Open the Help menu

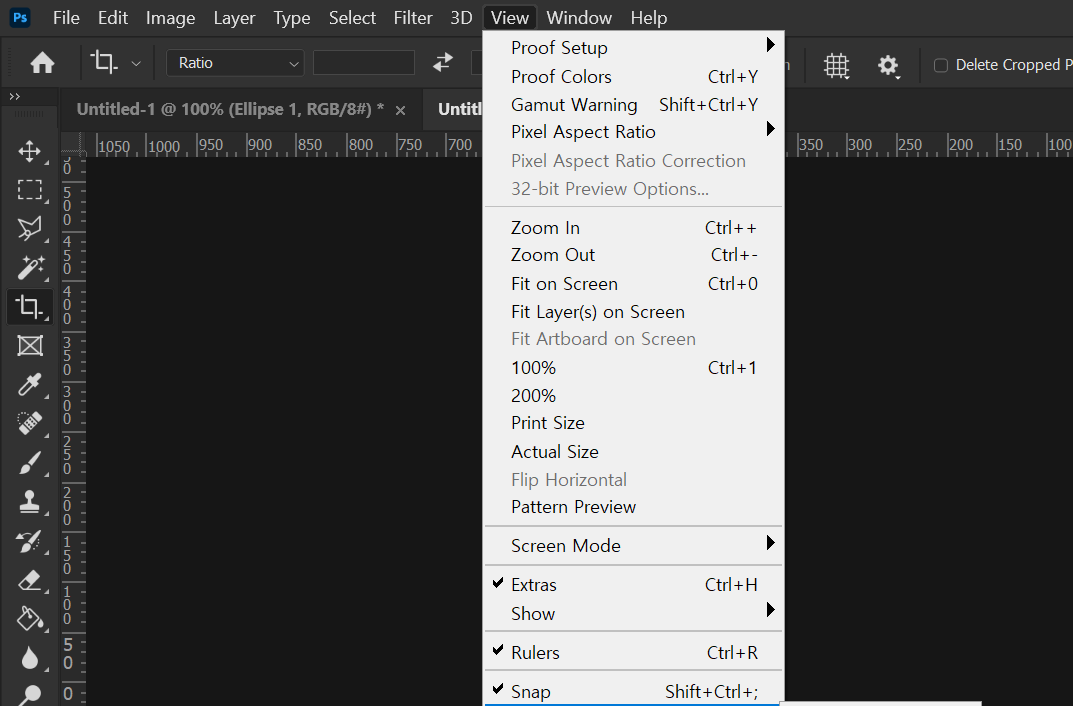(649, 18)
